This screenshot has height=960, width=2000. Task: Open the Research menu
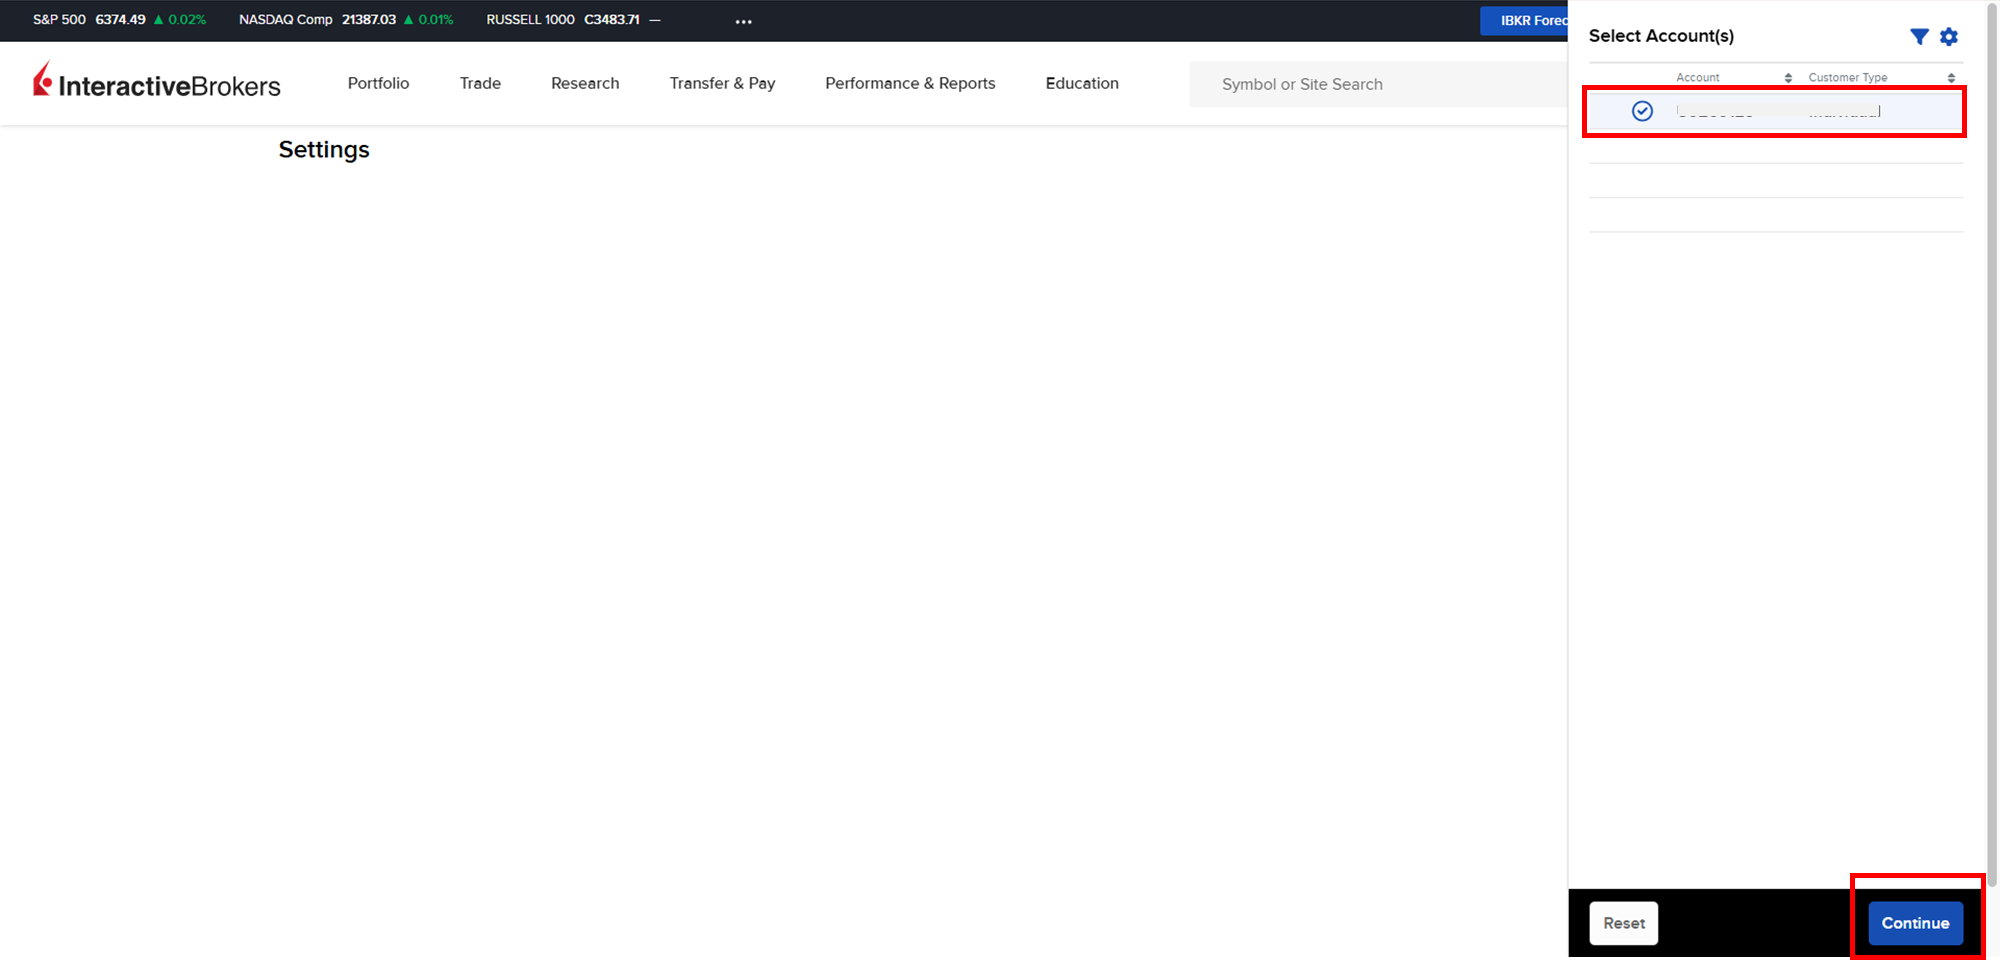pos(585,83)
